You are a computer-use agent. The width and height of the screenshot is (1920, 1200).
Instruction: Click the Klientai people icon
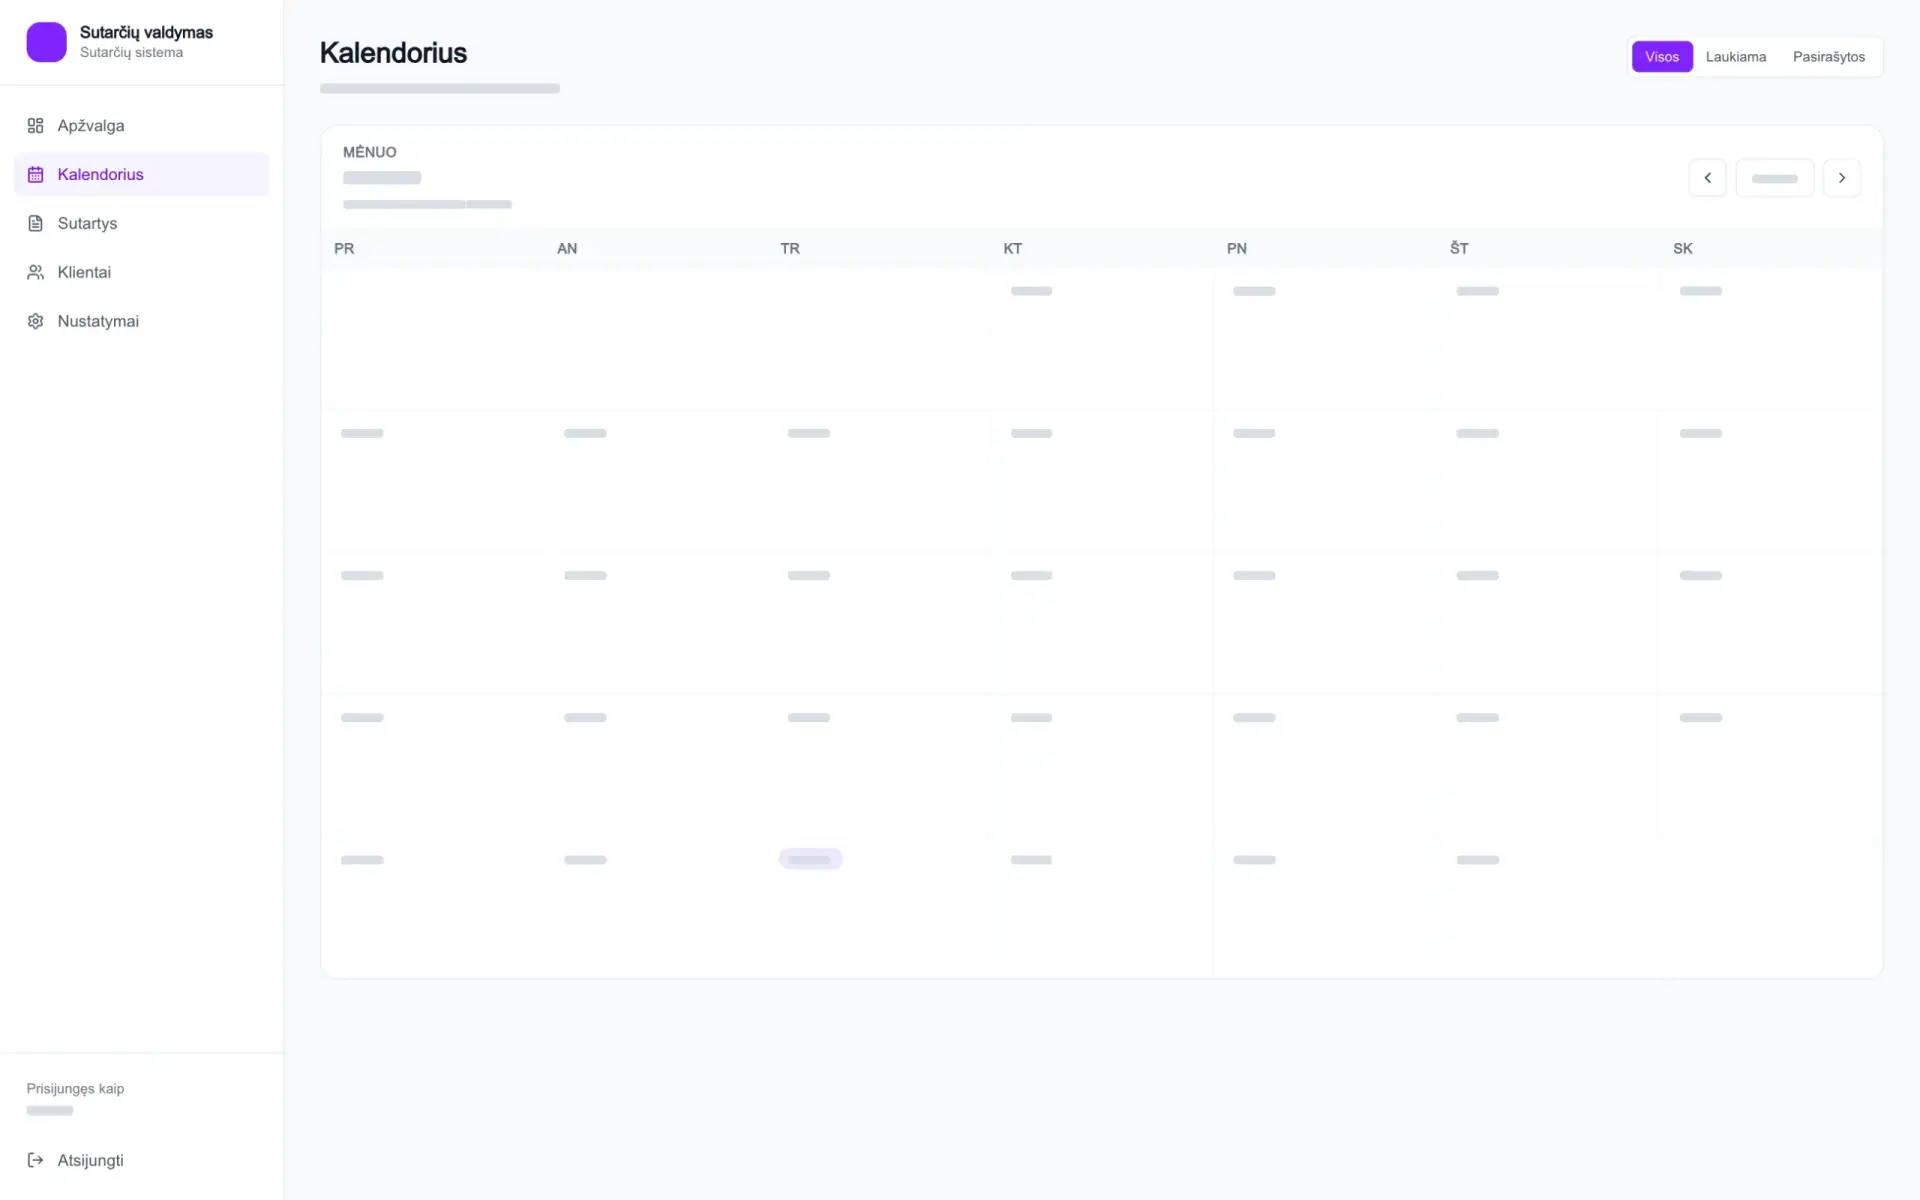36,272
